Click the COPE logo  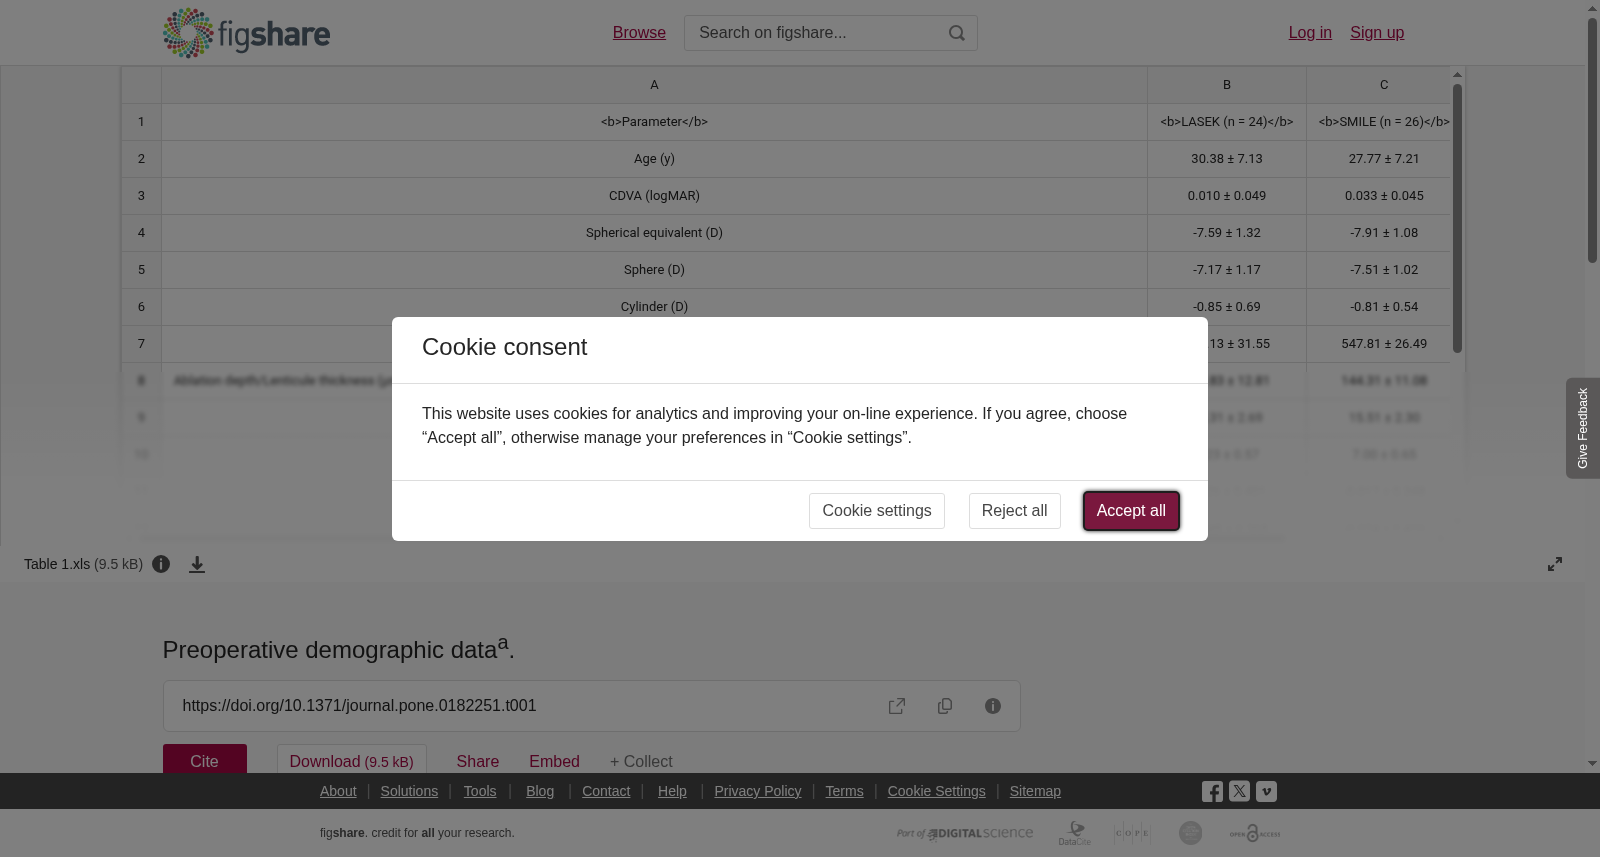[x=1133, y=833]
